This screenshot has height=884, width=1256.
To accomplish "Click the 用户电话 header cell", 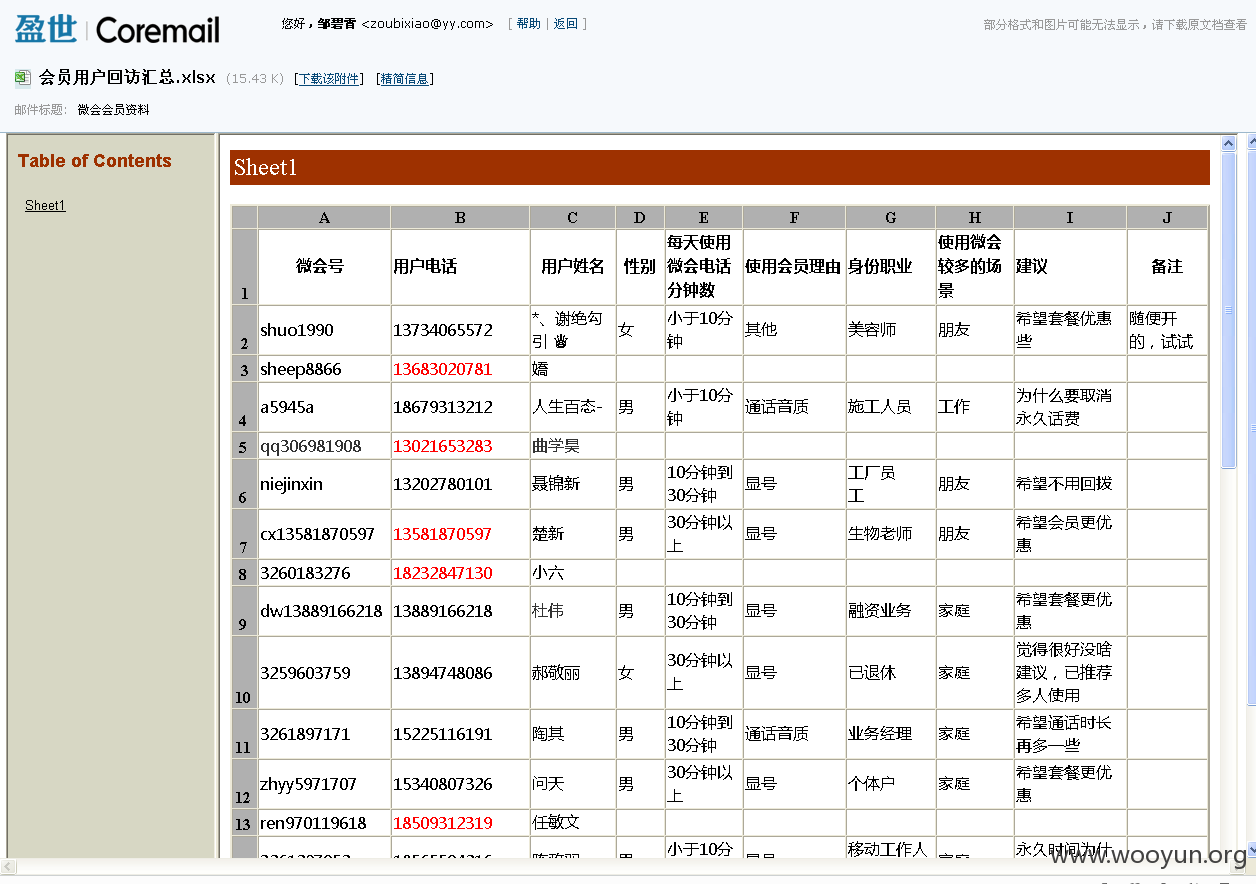I will click(460, 267).
